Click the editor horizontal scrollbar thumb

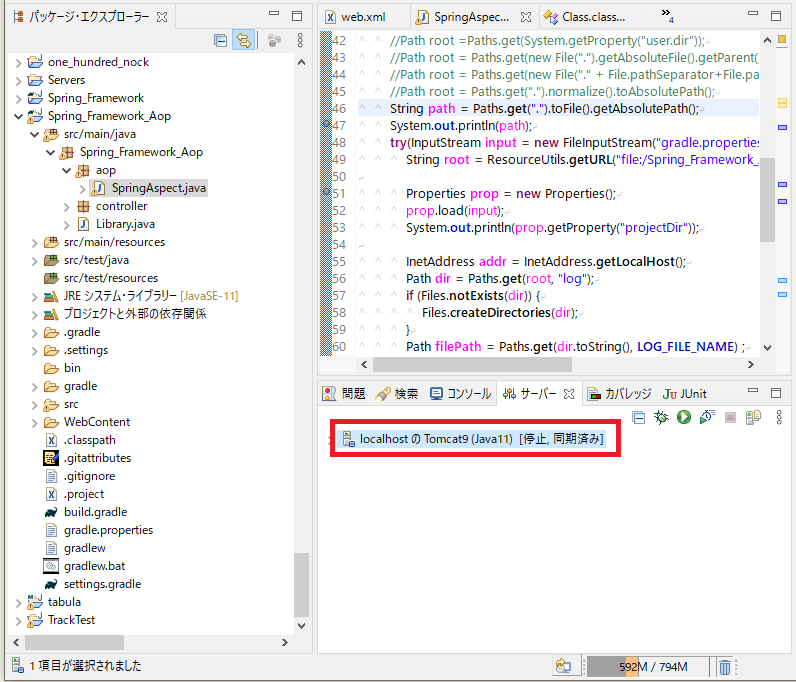pyautogui.click(x=472, y=365)
